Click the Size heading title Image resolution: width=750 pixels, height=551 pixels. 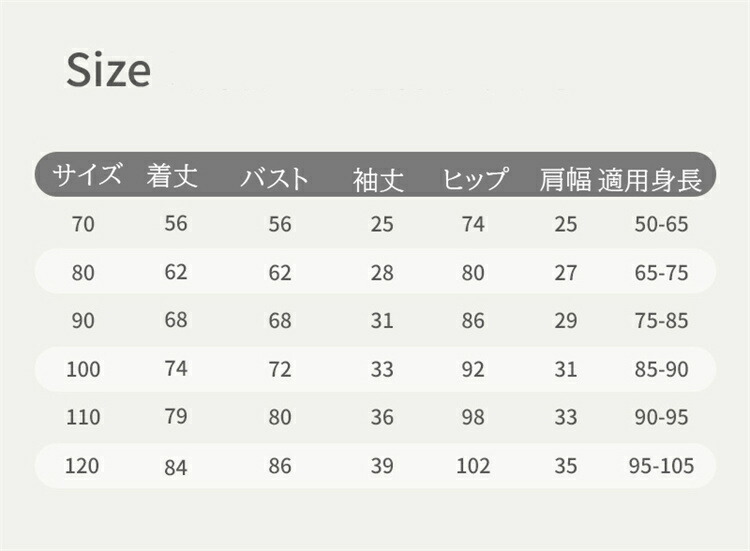(108, 70)
